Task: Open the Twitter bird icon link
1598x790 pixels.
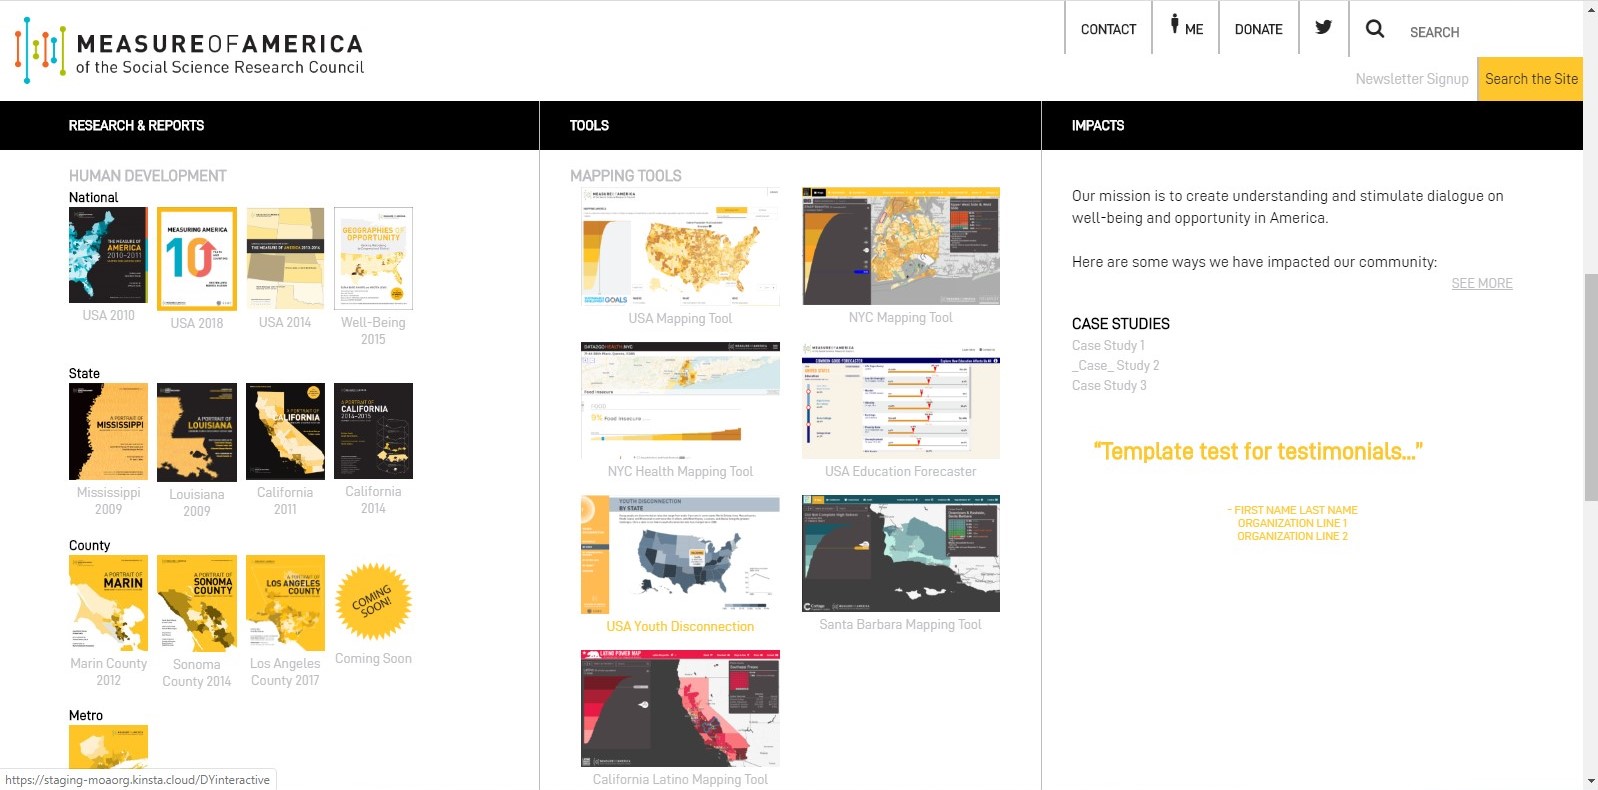Action: click(1323, 27)
